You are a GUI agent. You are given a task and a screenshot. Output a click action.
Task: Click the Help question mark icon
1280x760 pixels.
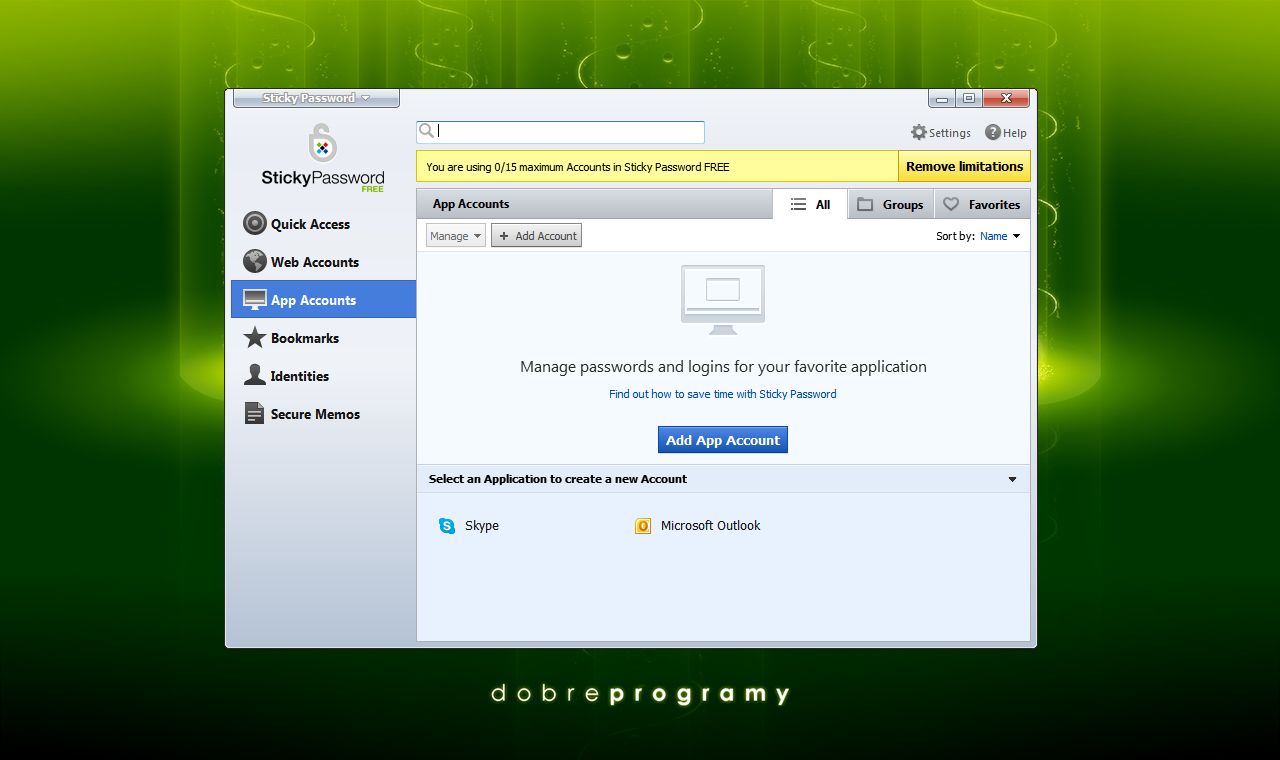993,132
